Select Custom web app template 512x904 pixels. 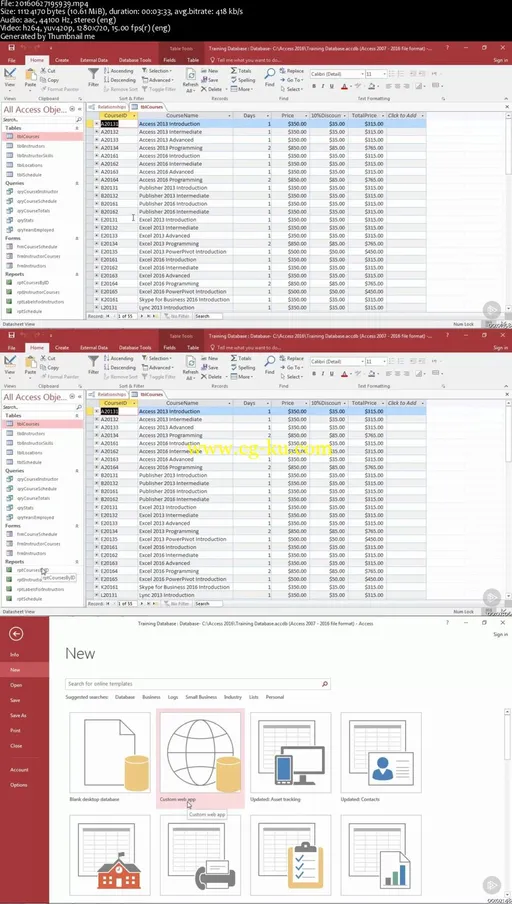(200, 757)
